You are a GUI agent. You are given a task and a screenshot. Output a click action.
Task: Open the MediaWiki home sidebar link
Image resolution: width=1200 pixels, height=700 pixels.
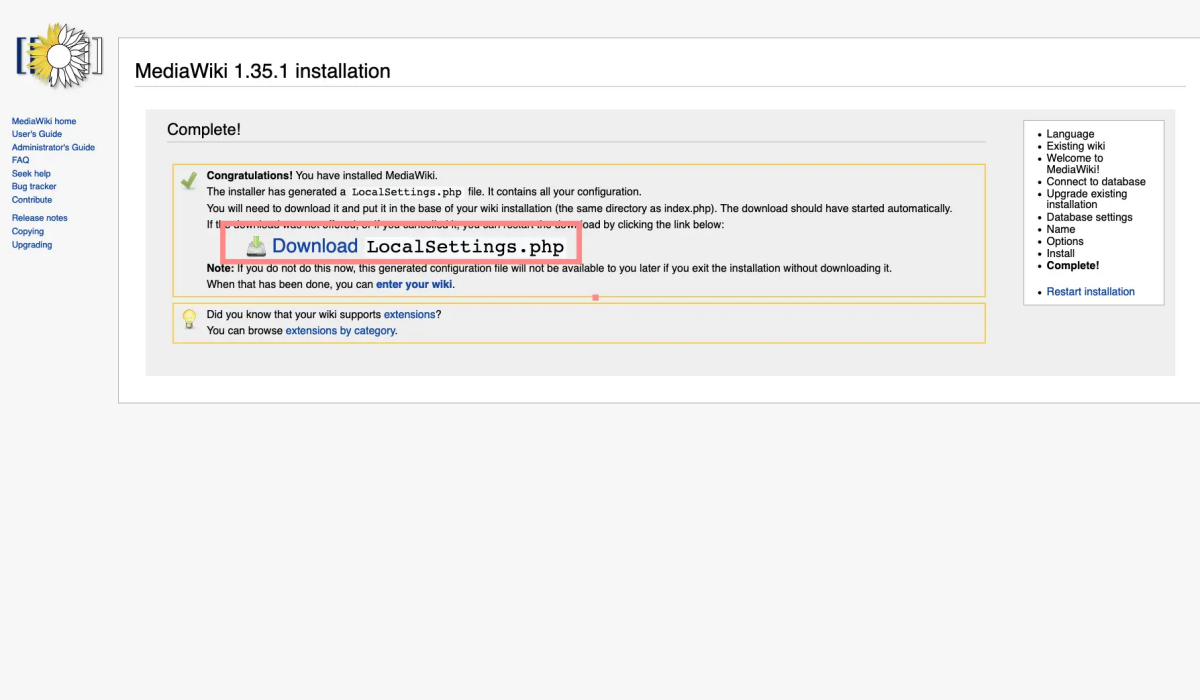tap(44, 121)
